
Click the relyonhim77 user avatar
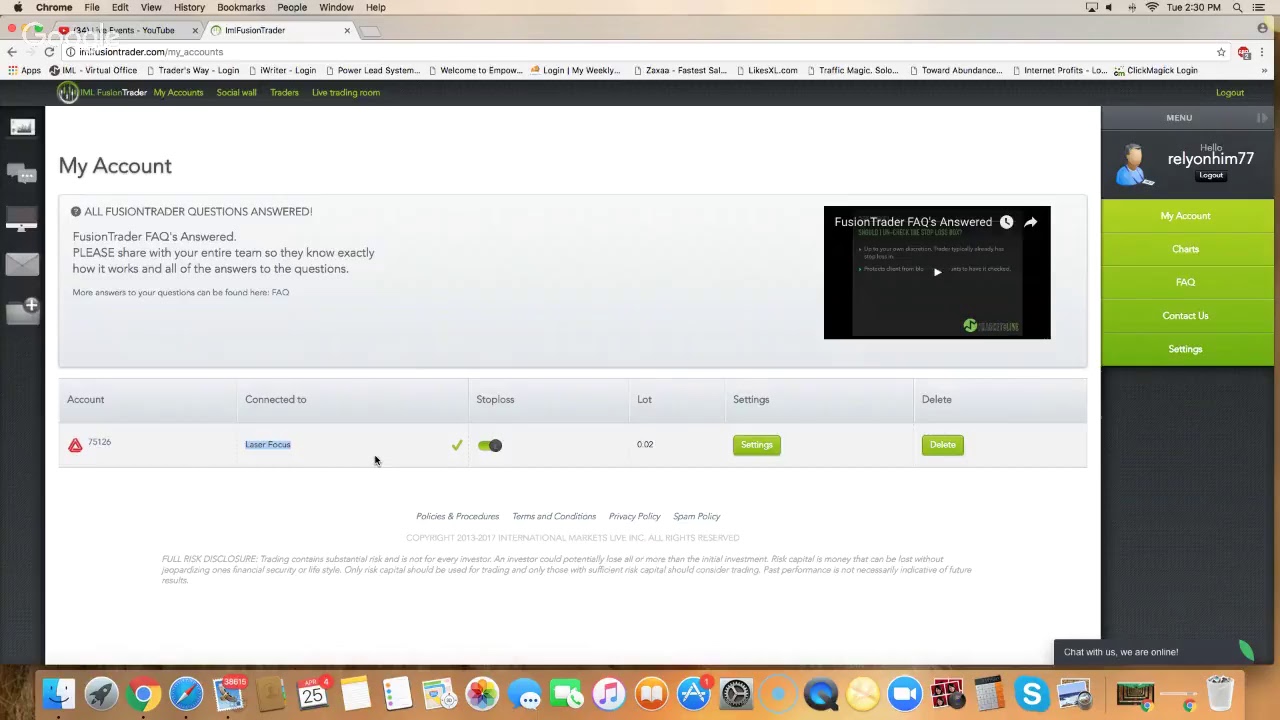pos(1133,164)
